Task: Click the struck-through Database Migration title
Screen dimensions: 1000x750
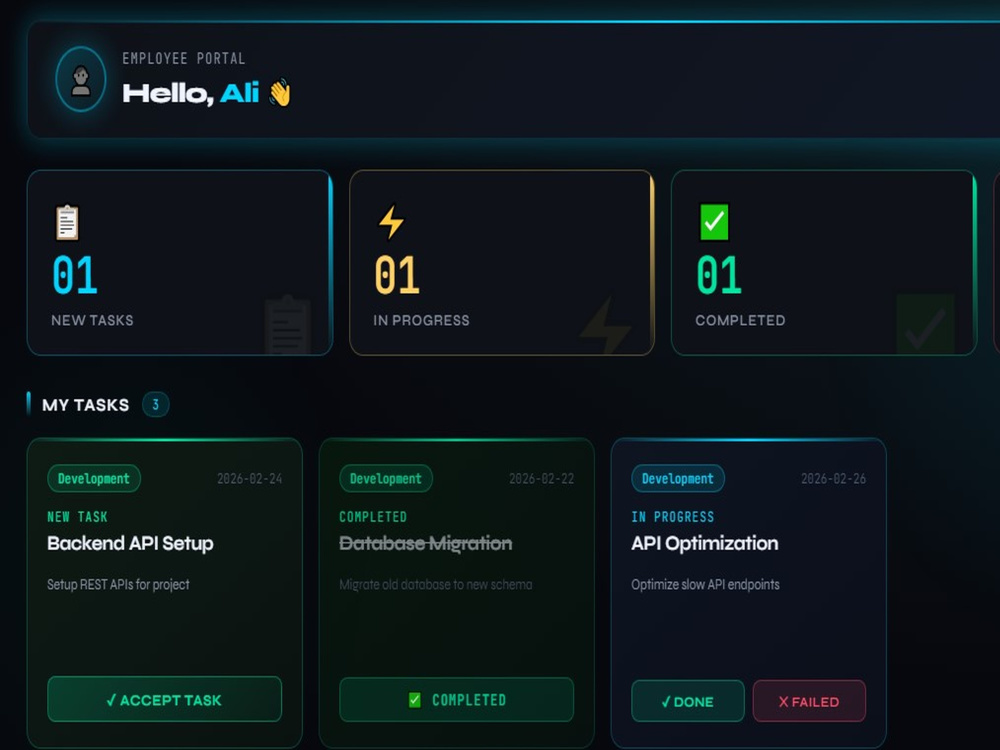Action: point(425,543)
